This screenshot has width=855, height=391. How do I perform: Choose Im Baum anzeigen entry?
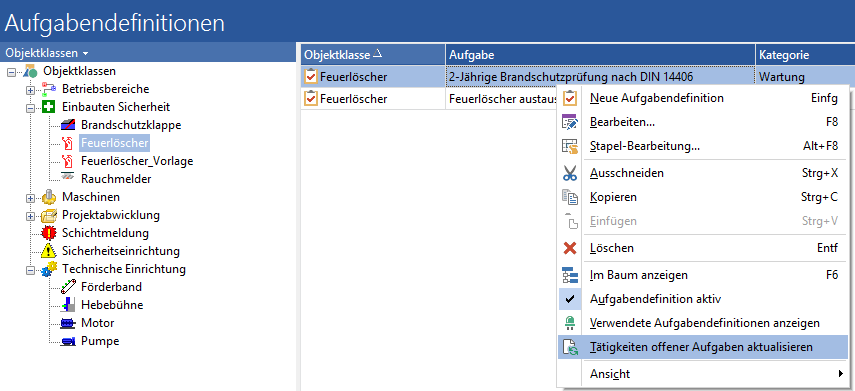[703, 275]
